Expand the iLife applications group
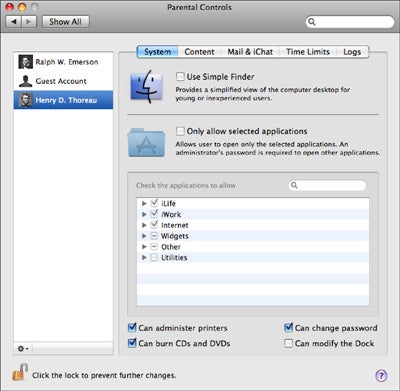 (x=144, y=203)
